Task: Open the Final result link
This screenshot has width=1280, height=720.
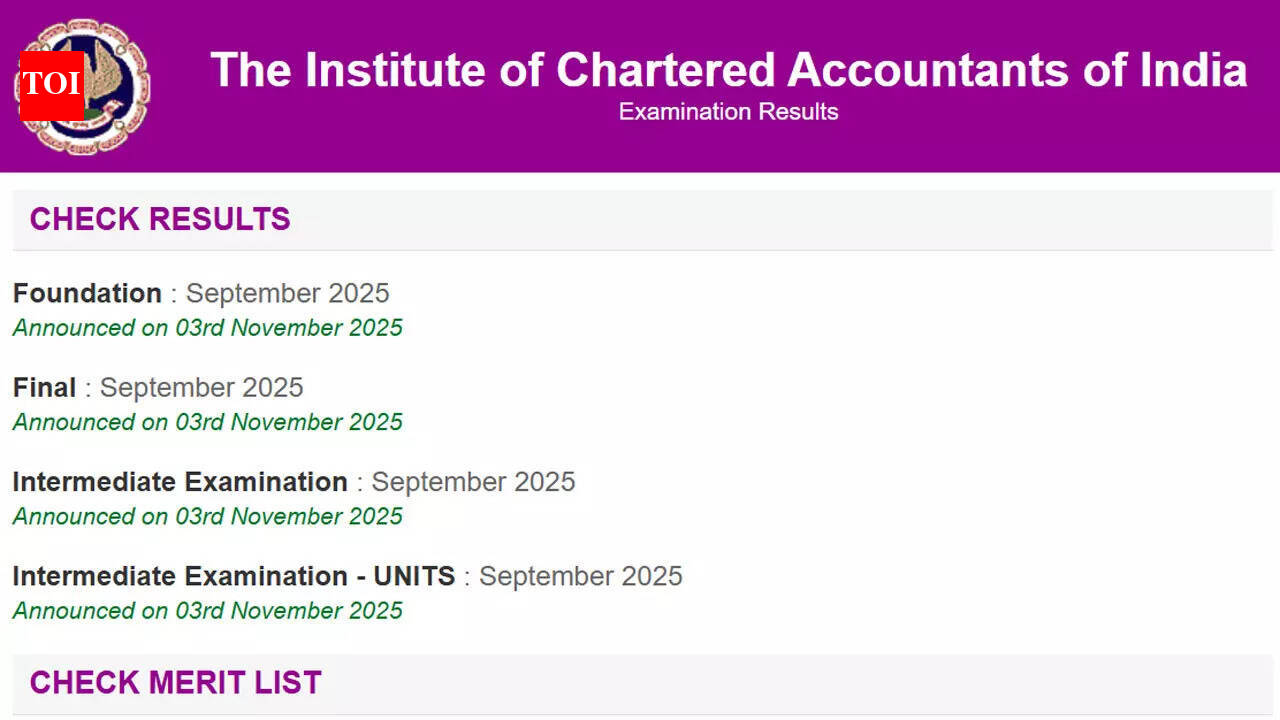Action: 44,387
